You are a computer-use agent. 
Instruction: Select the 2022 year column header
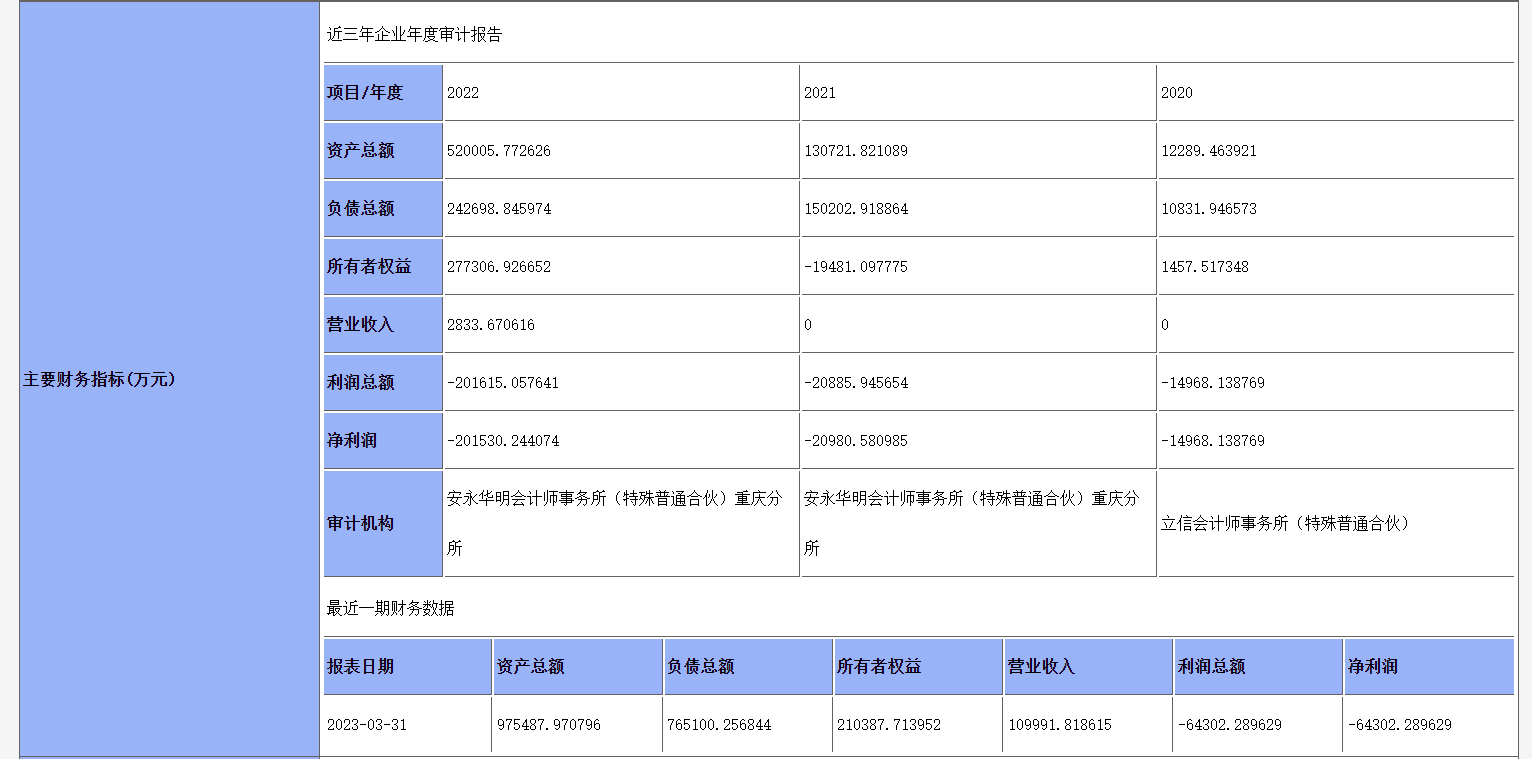pos(463,93)
